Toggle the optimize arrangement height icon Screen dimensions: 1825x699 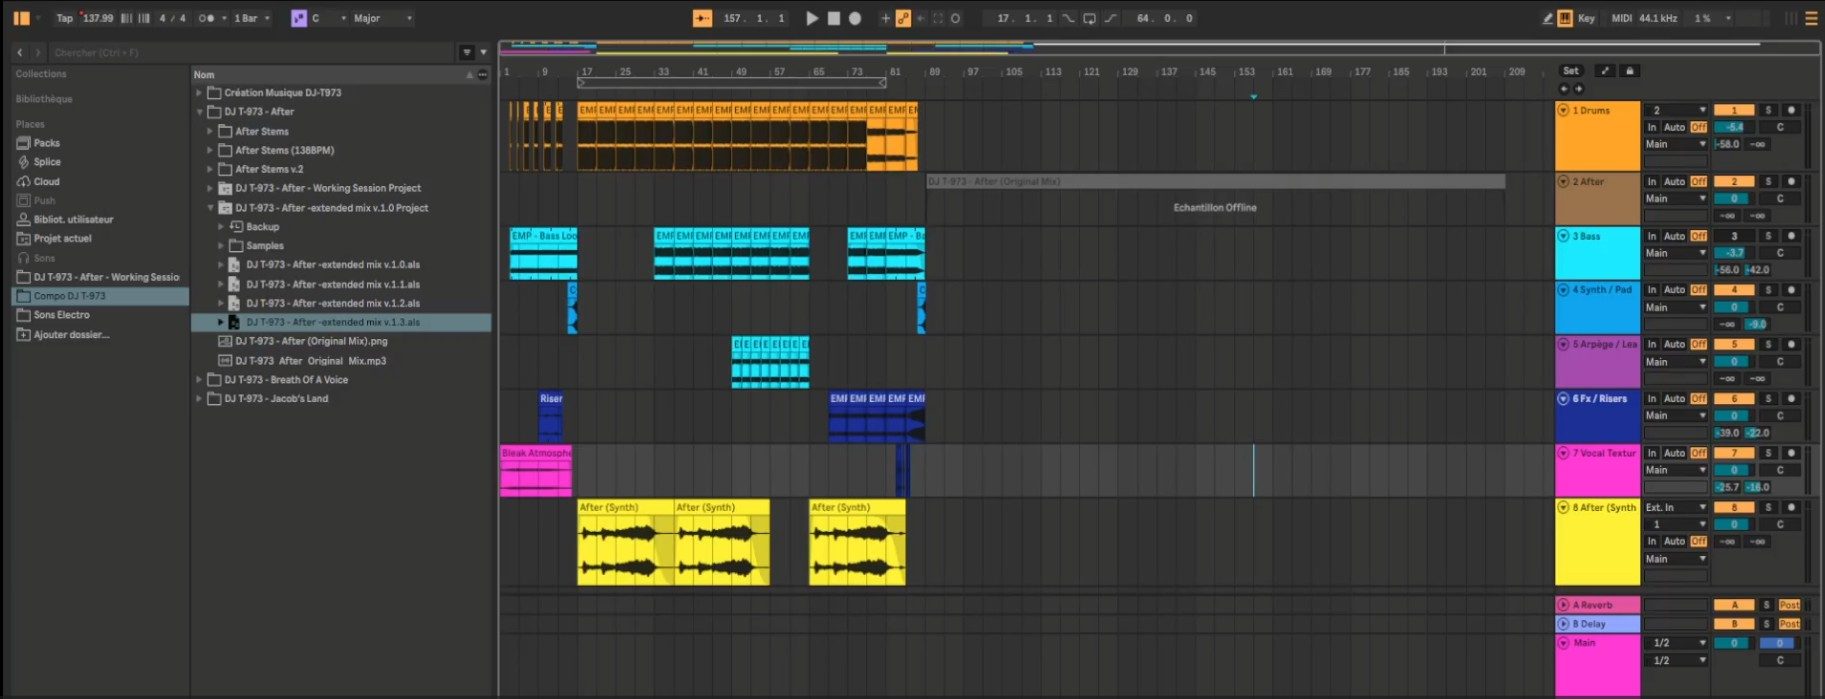pos(1604,71)
